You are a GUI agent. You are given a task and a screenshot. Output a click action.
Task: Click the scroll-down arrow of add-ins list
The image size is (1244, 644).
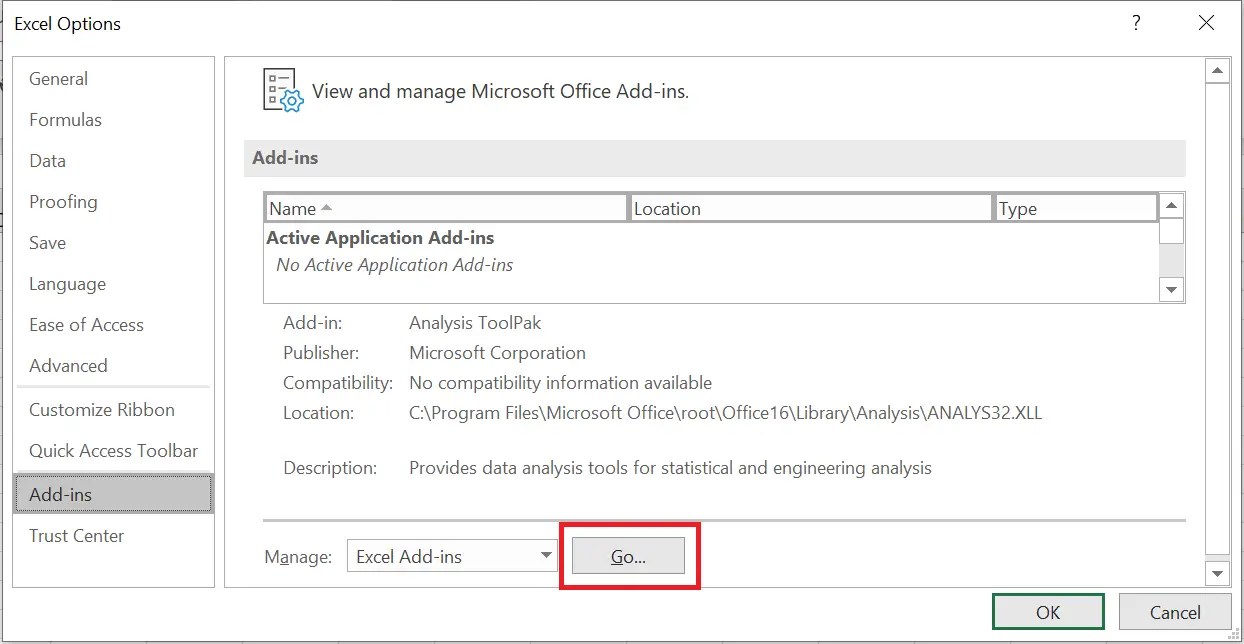[x=1171, y=289]
